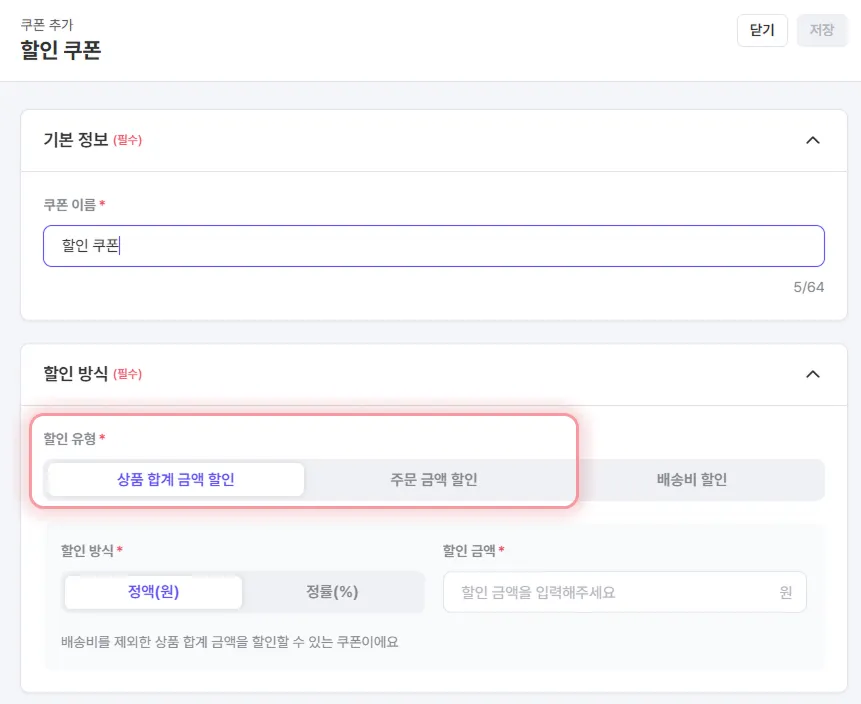Click the 5/64 character counter
This screenshot has width=861, height=704.
tap(808, 288)
